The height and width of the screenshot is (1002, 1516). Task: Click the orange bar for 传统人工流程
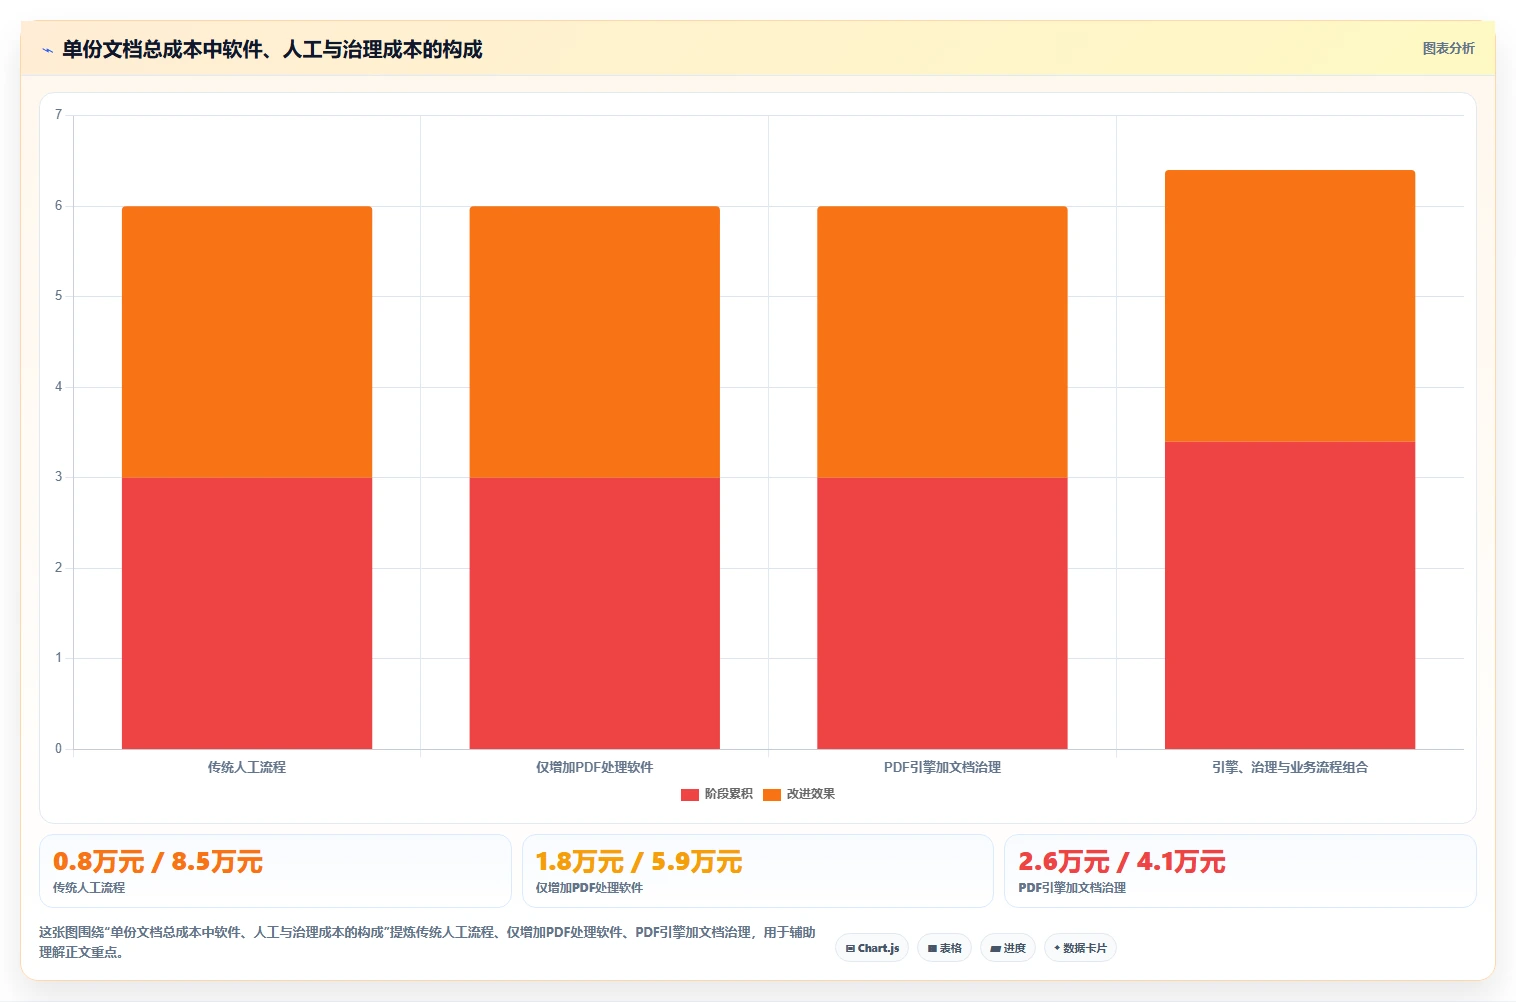pyautogui.click(x=247, y=342)
